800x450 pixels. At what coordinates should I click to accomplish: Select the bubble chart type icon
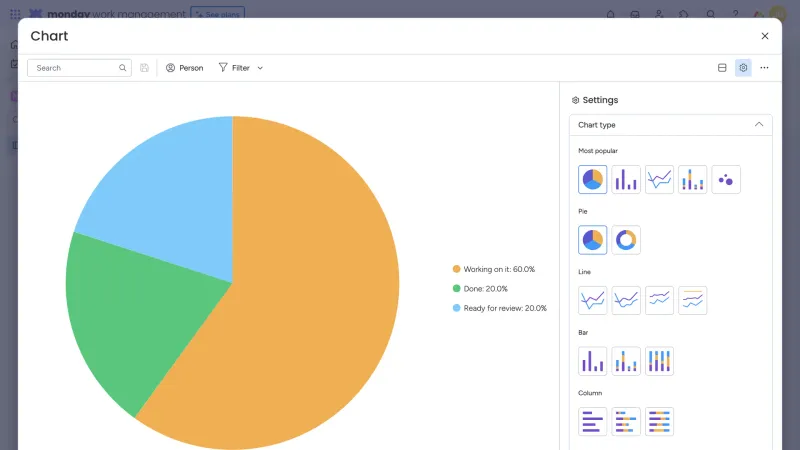pos(726,180)
